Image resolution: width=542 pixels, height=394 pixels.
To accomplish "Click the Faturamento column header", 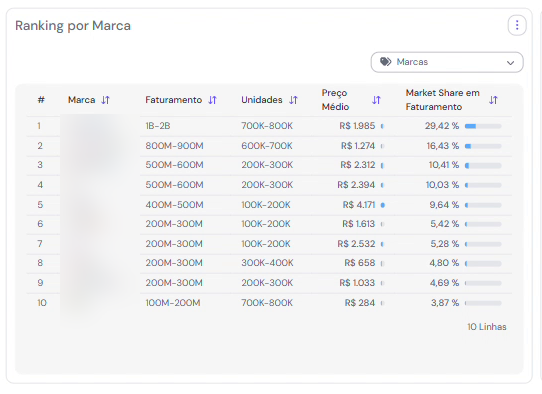I will [174, 100].
